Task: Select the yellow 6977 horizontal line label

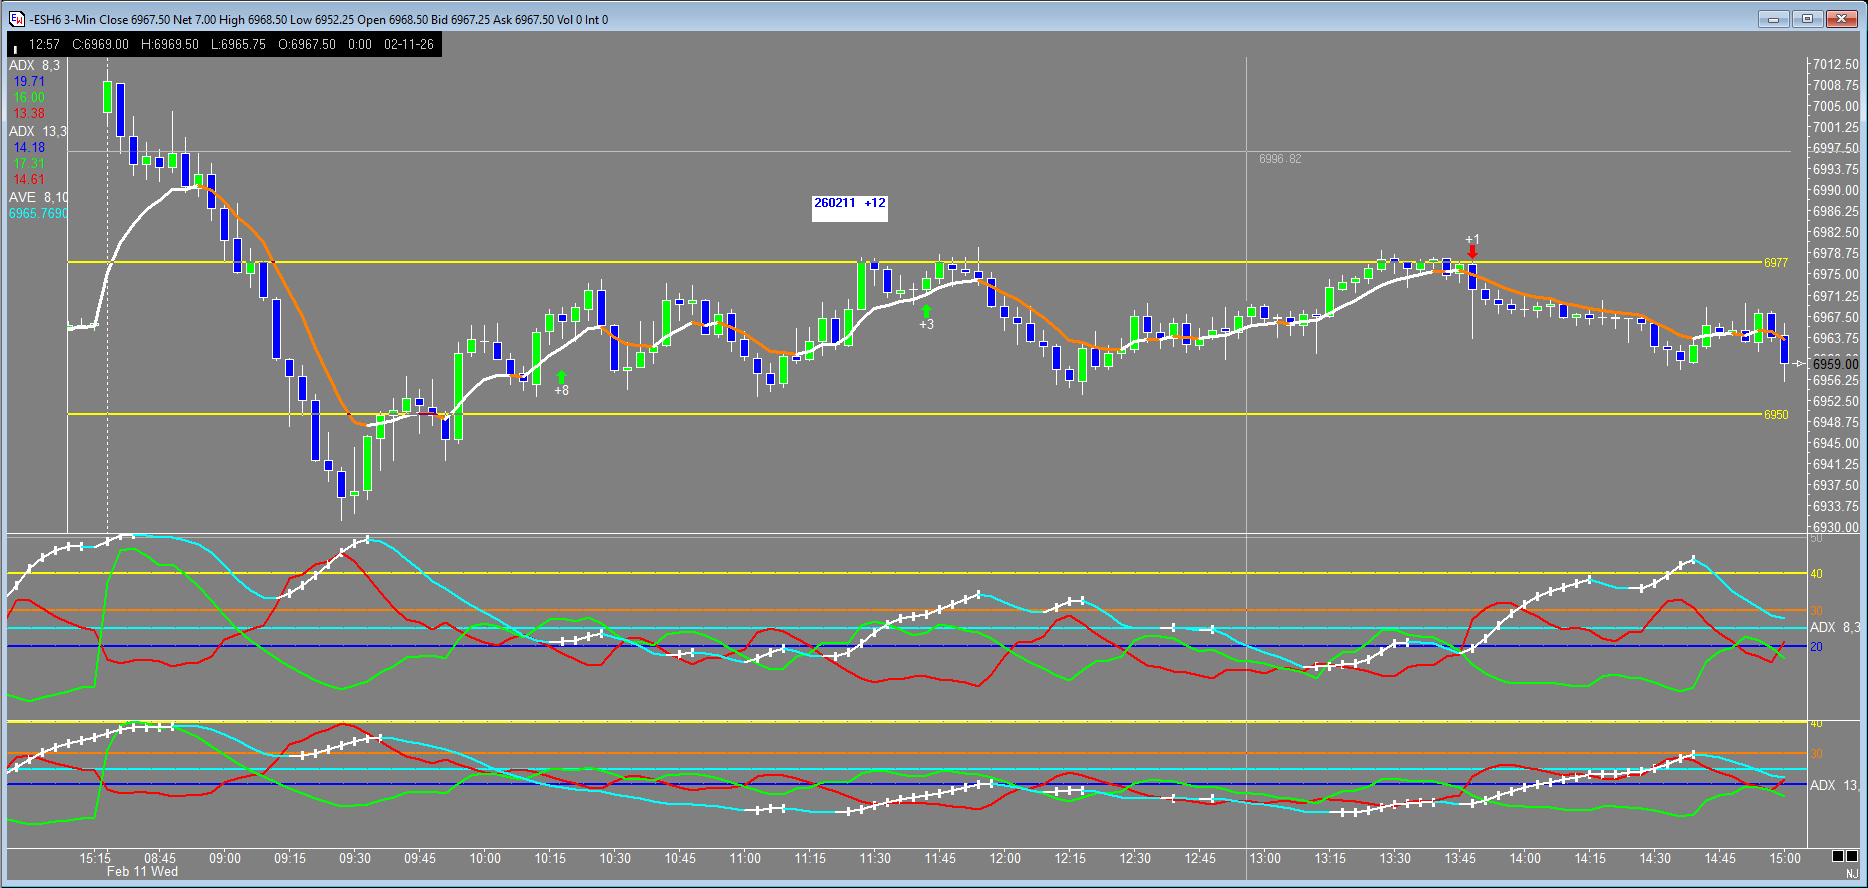Action: tap(1775, 263)
